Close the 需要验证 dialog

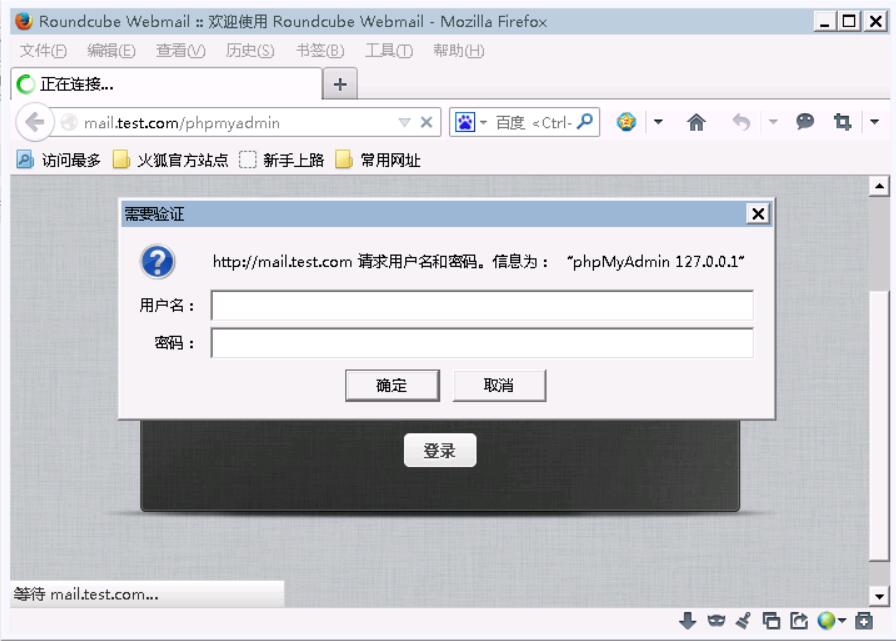coord(758,214)
